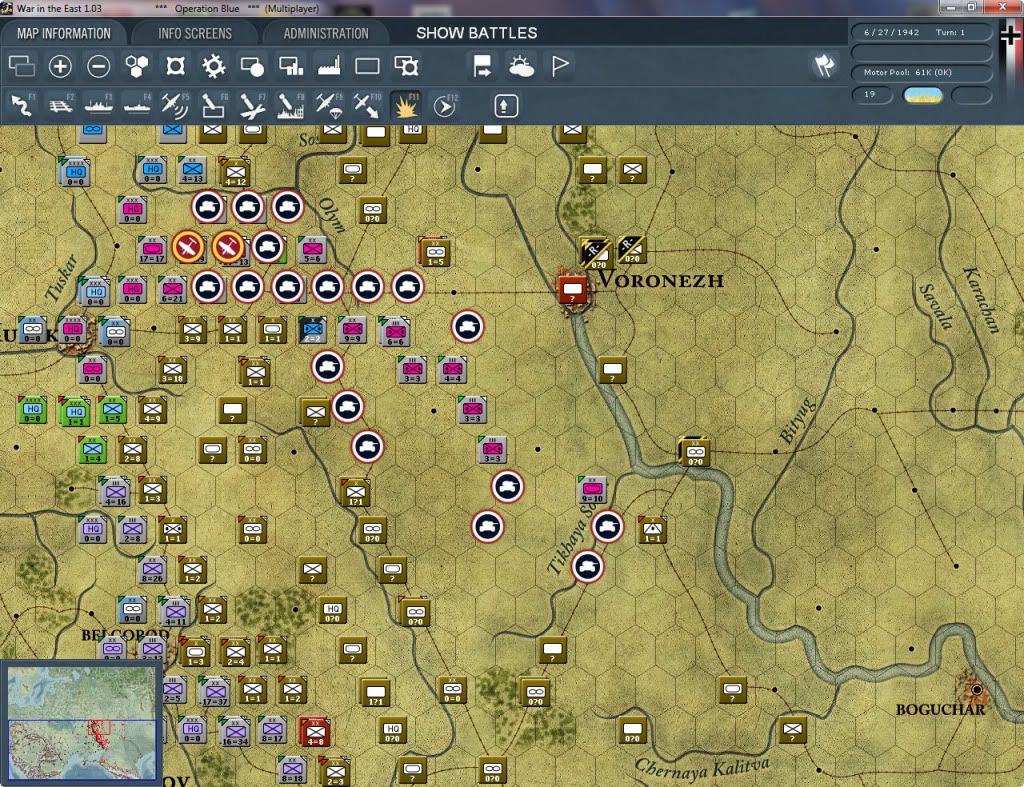Select the purple 17=37 unit counter
This screenshot has width=1024, height=787.
(x=215, y=692)
